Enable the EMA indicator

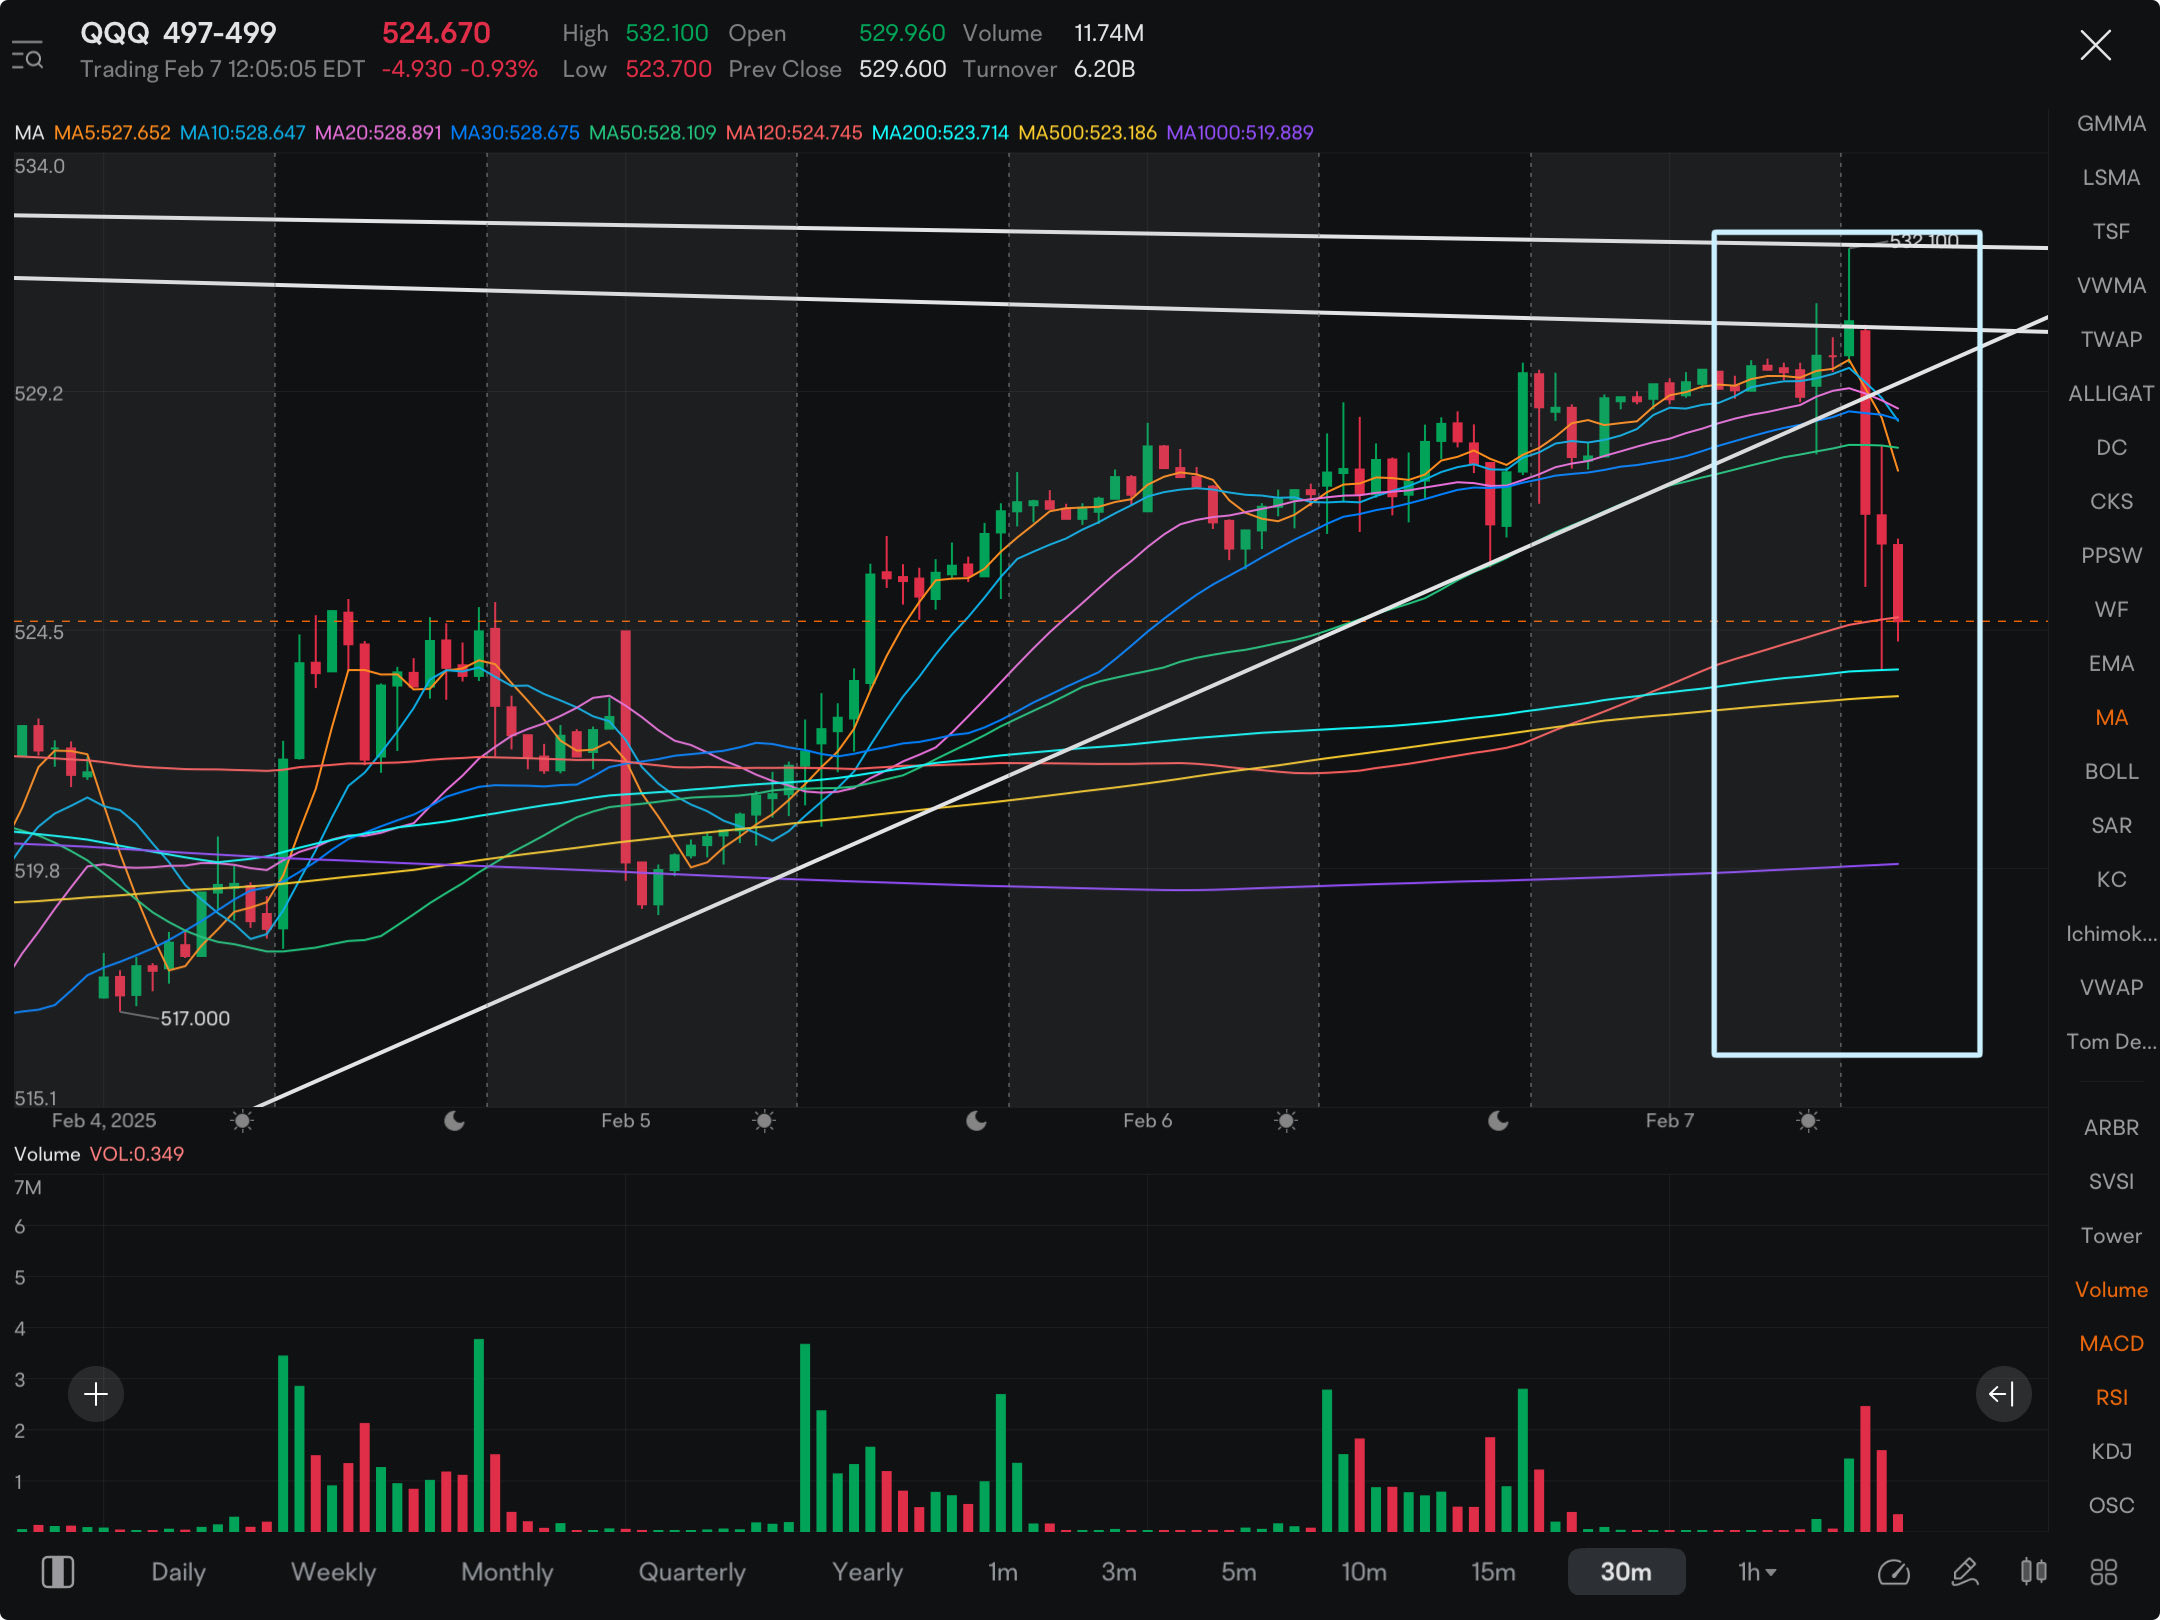[x=2111, y=664]
